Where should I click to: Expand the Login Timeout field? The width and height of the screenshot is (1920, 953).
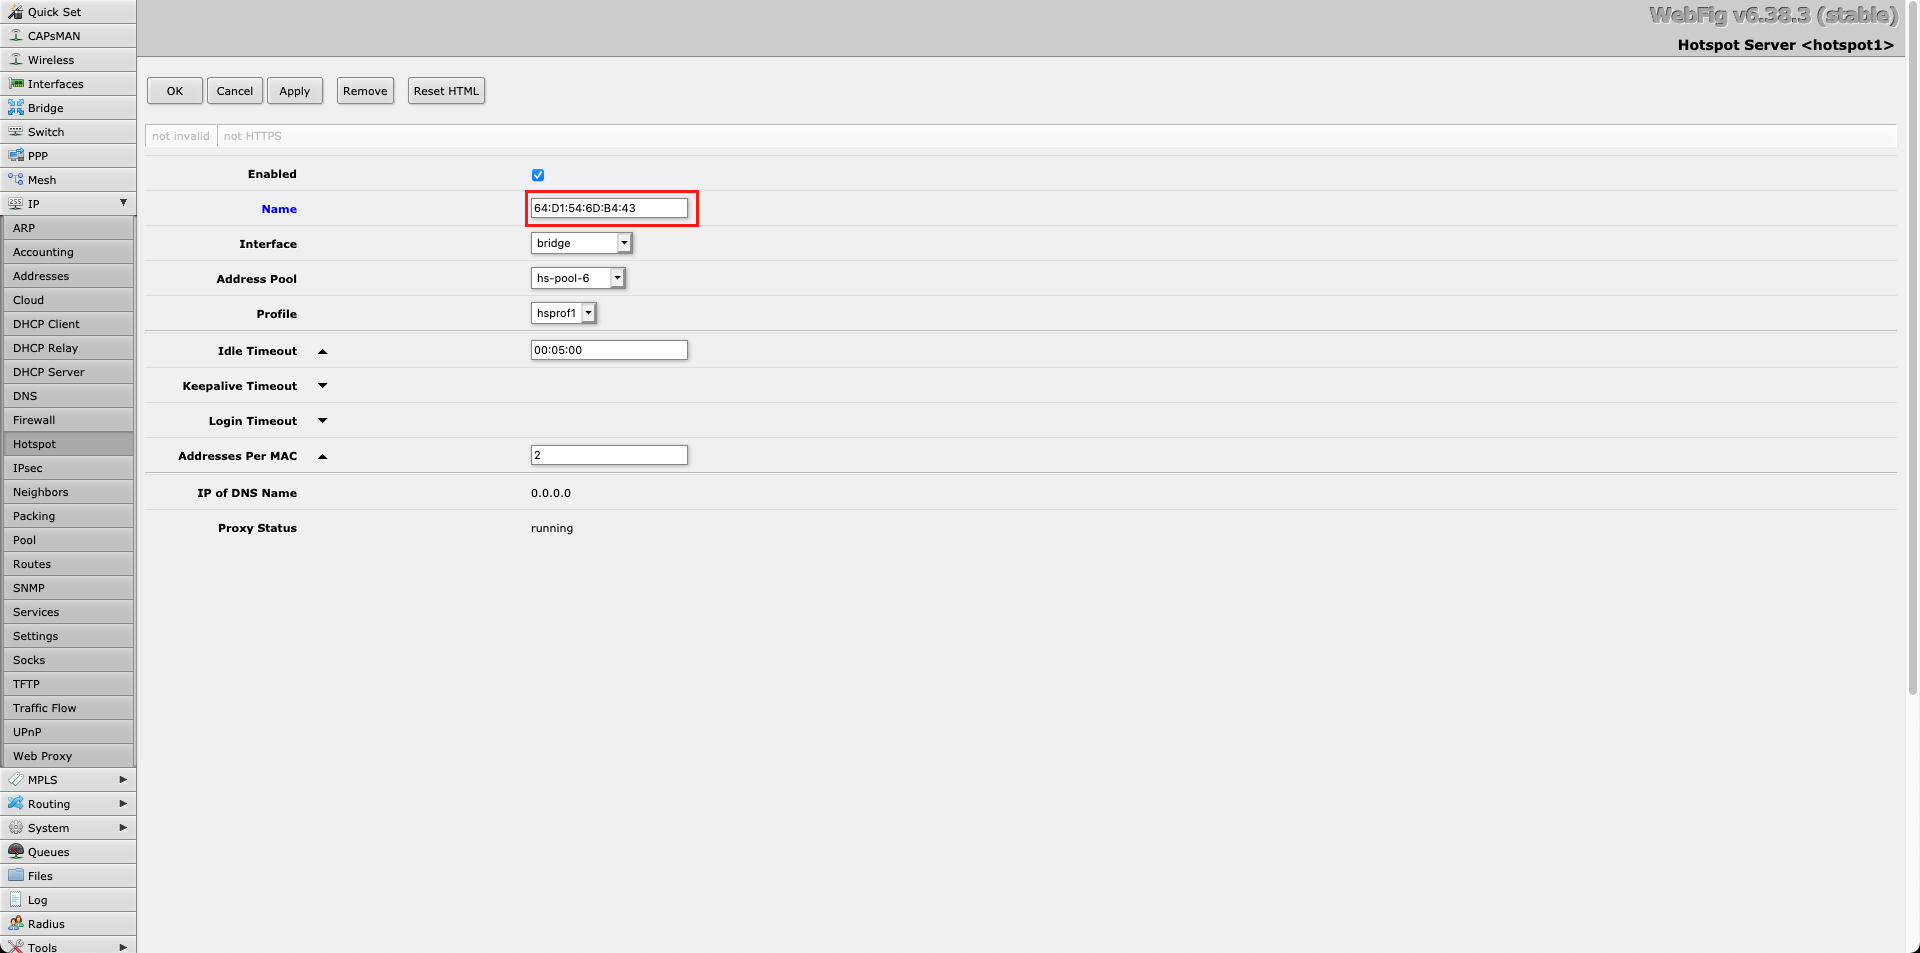tap(322, 421)
